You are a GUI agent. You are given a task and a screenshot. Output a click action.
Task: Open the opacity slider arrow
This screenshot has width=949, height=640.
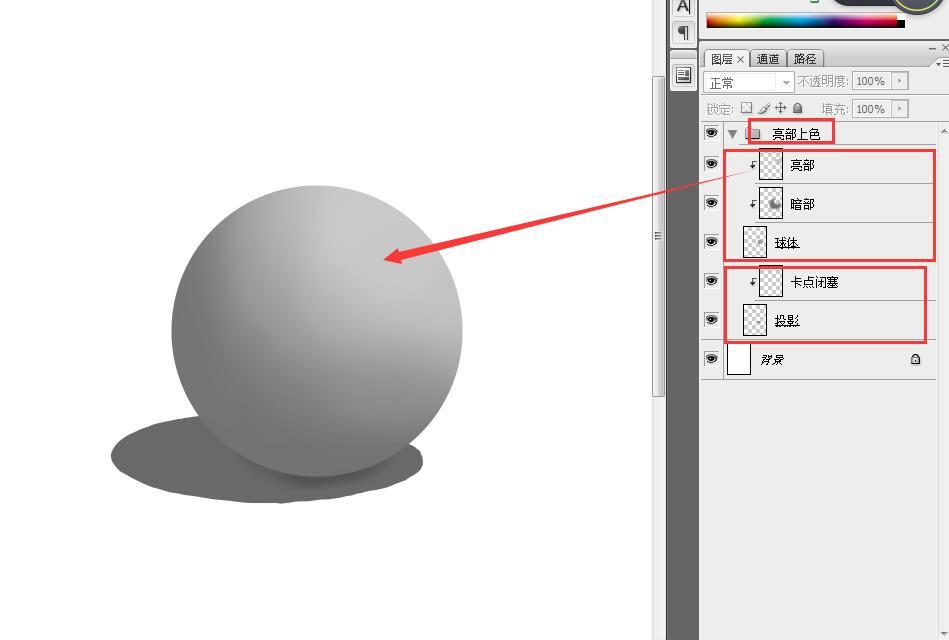900,81
